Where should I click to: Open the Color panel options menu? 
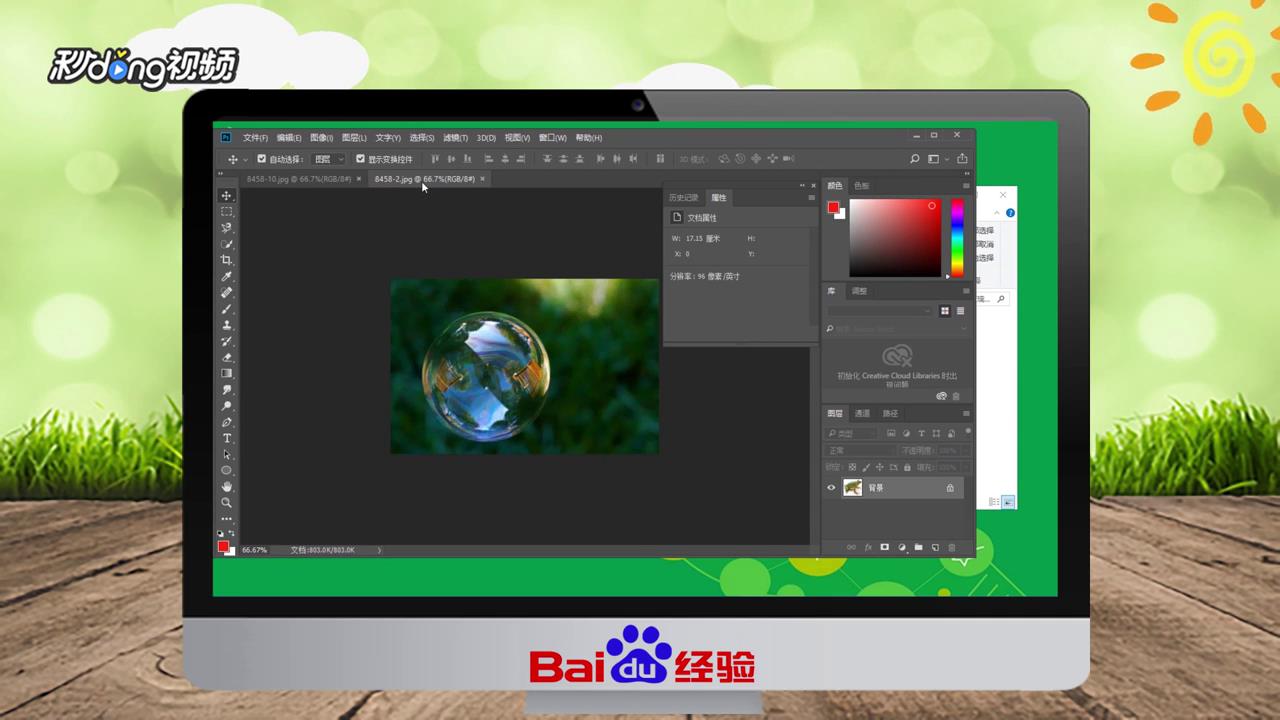(966, 186)
